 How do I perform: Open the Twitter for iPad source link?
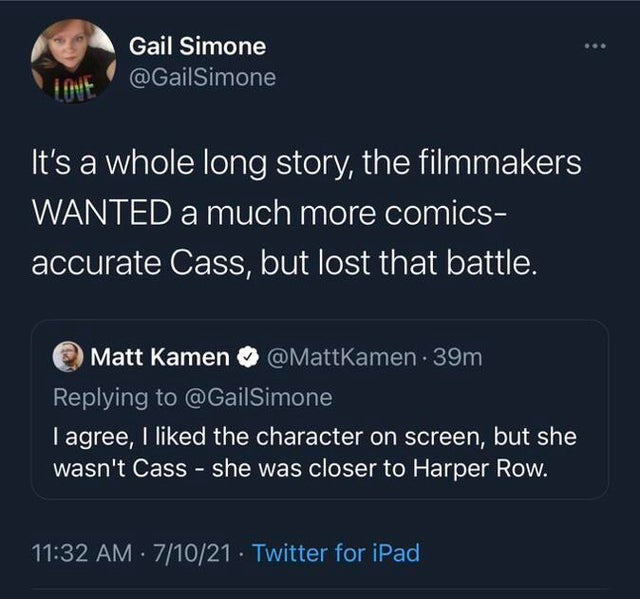click(x=336, y=553)
